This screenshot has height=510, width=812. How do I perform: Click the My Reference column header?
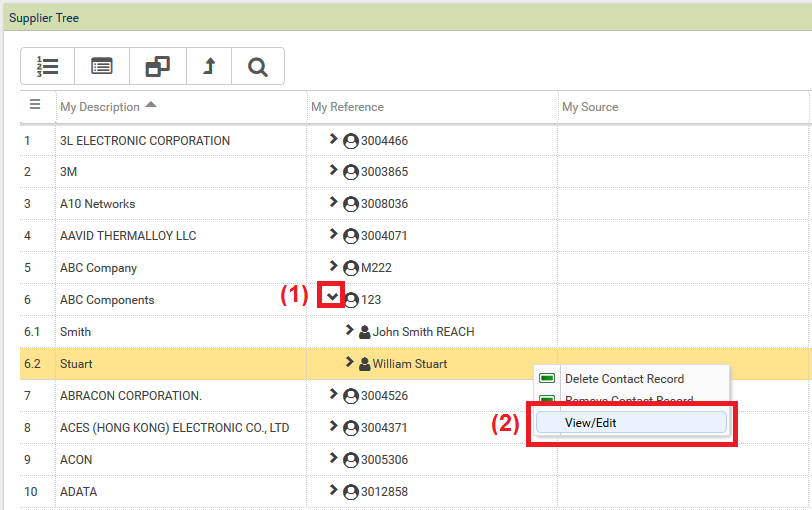point(347,107)
